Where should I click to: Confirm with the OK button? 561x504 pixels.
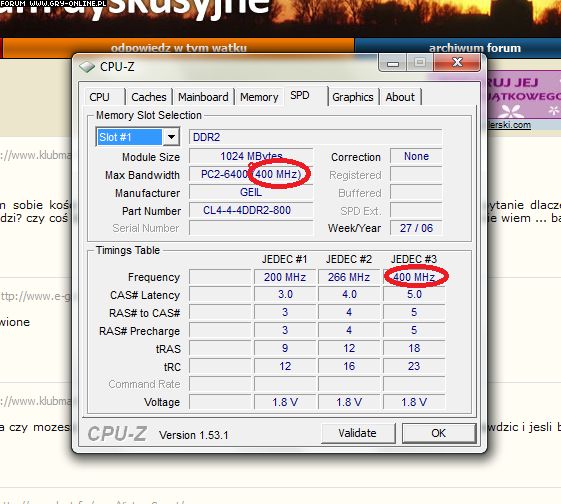pyautogui.click(x=439, y=433)
